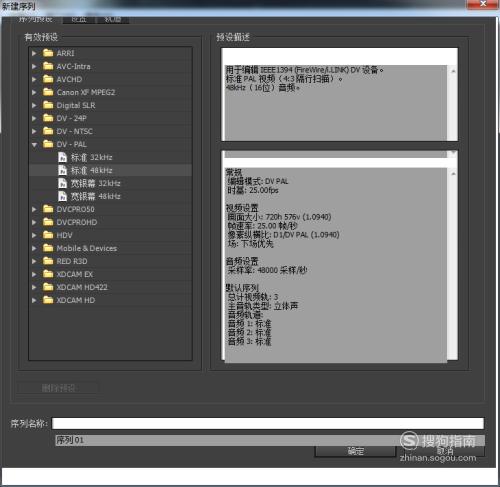Open the 设置 tab
Viewport: 500px width, 487px height.
(x=79, y=19)
